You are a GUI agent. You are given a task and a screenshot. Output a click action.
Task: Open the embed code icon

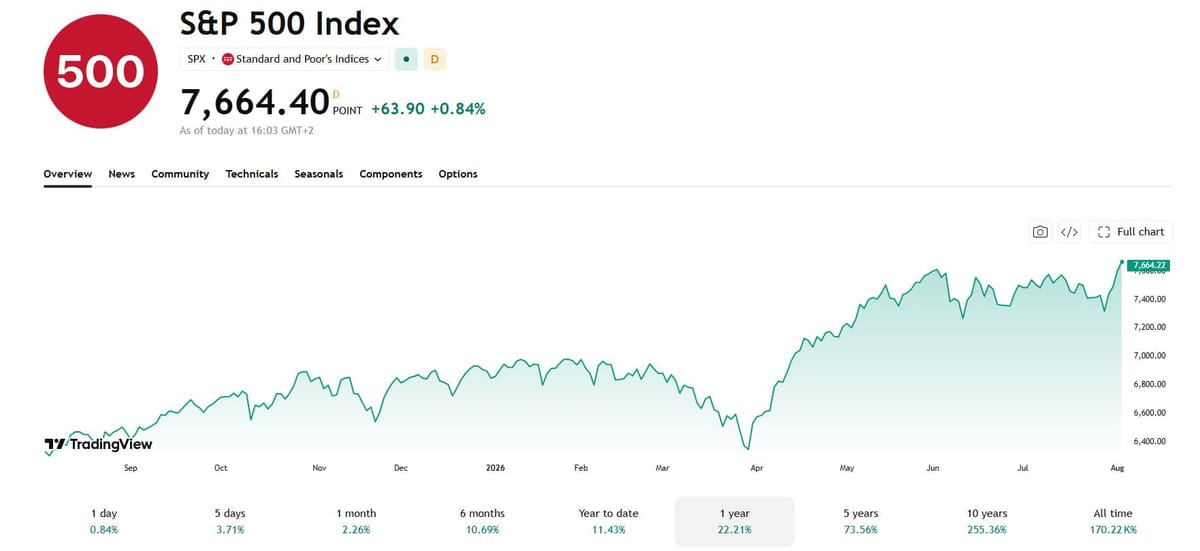tap(1069, 232)
